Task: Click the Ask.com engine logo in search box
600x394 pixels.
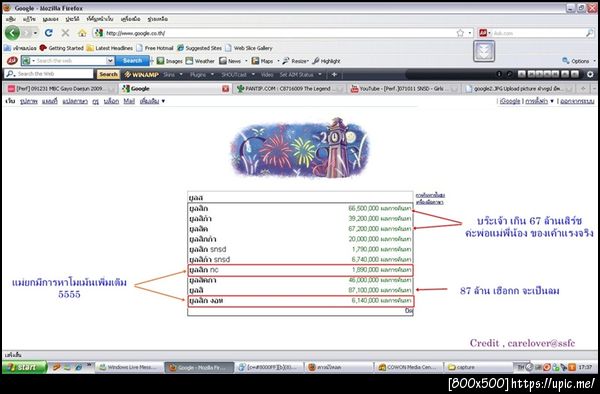Action: point(483,33)
